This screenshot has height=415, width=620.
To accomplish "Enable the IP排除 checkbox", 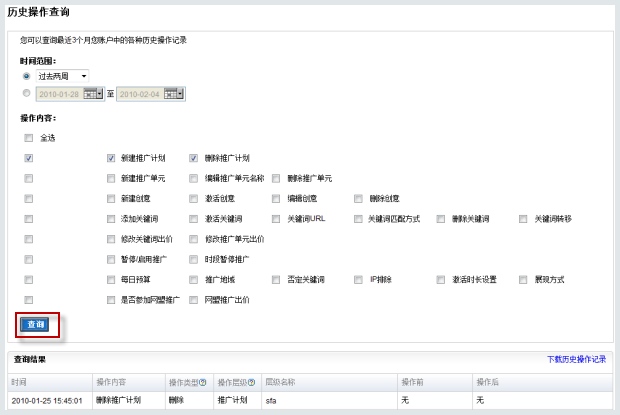I will pos(360,279).
